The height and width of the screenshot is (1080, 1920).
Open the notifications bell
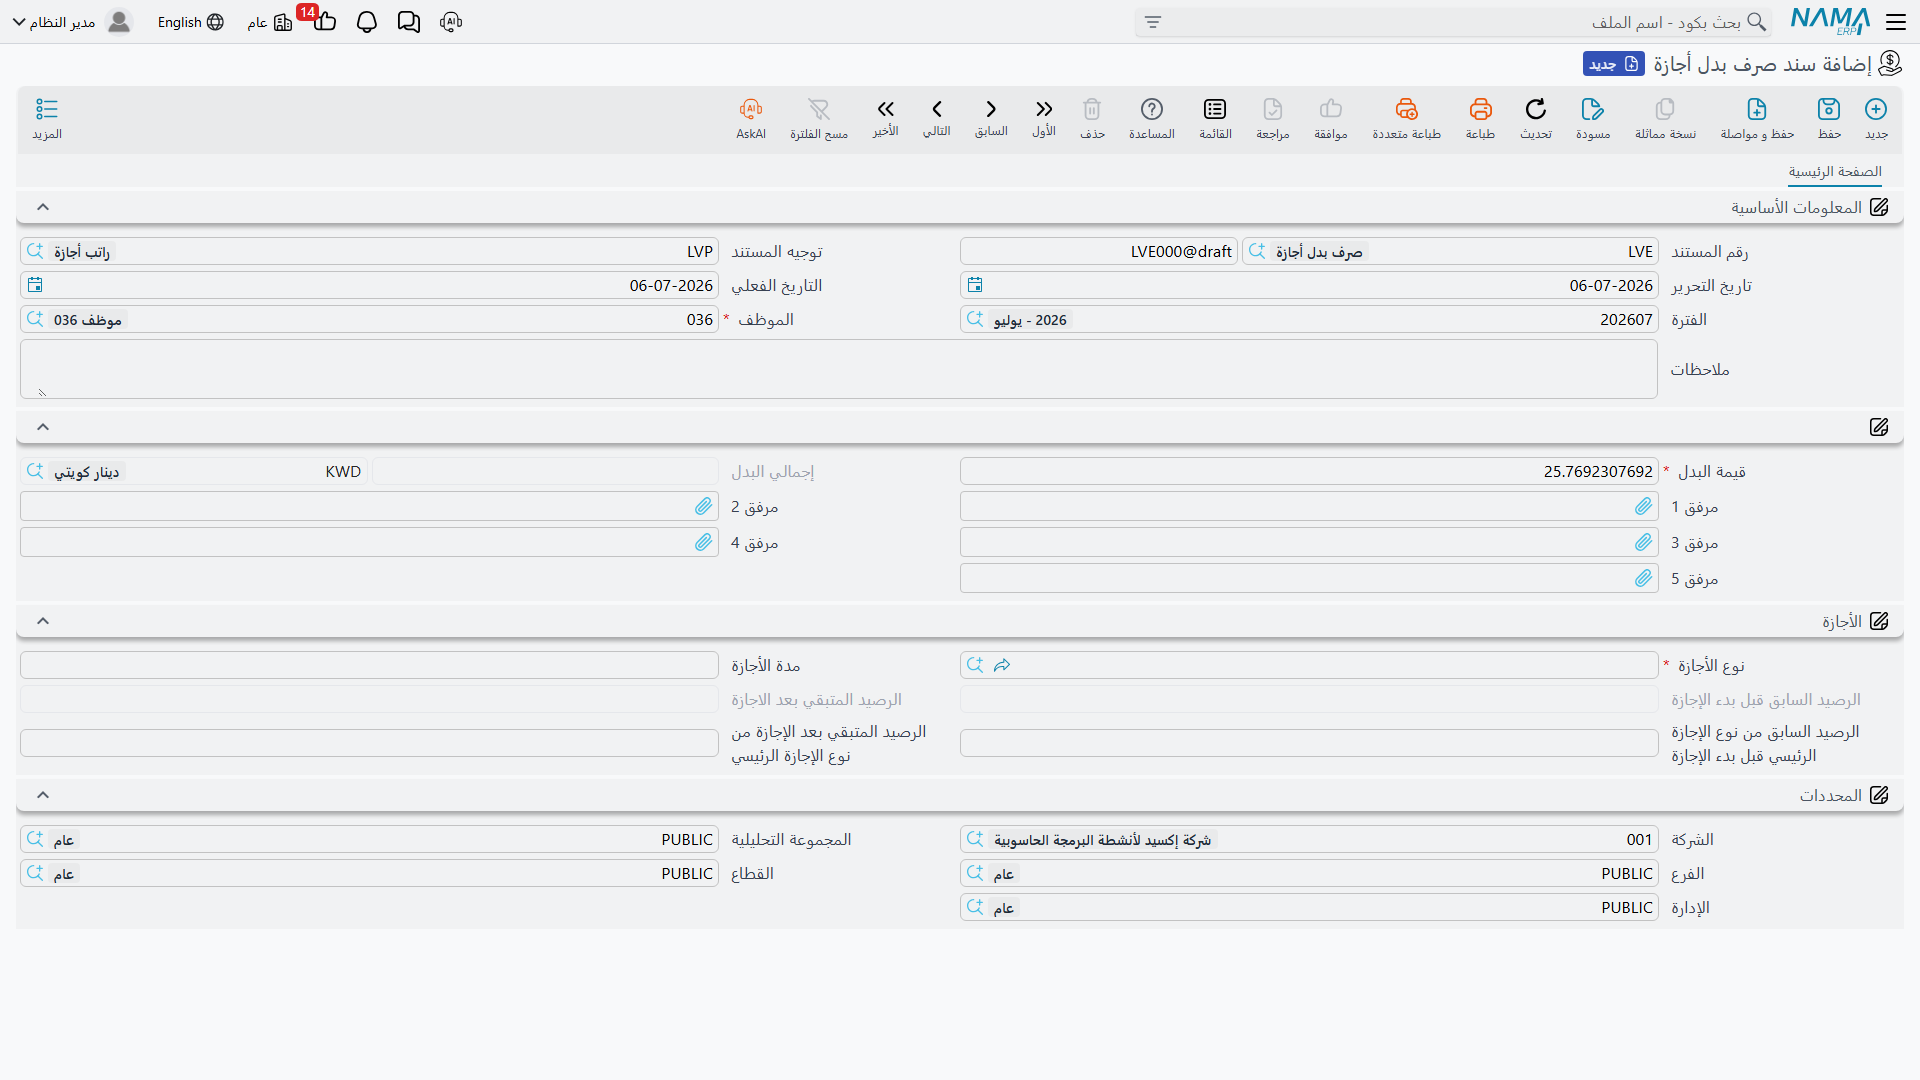[367, 22]
